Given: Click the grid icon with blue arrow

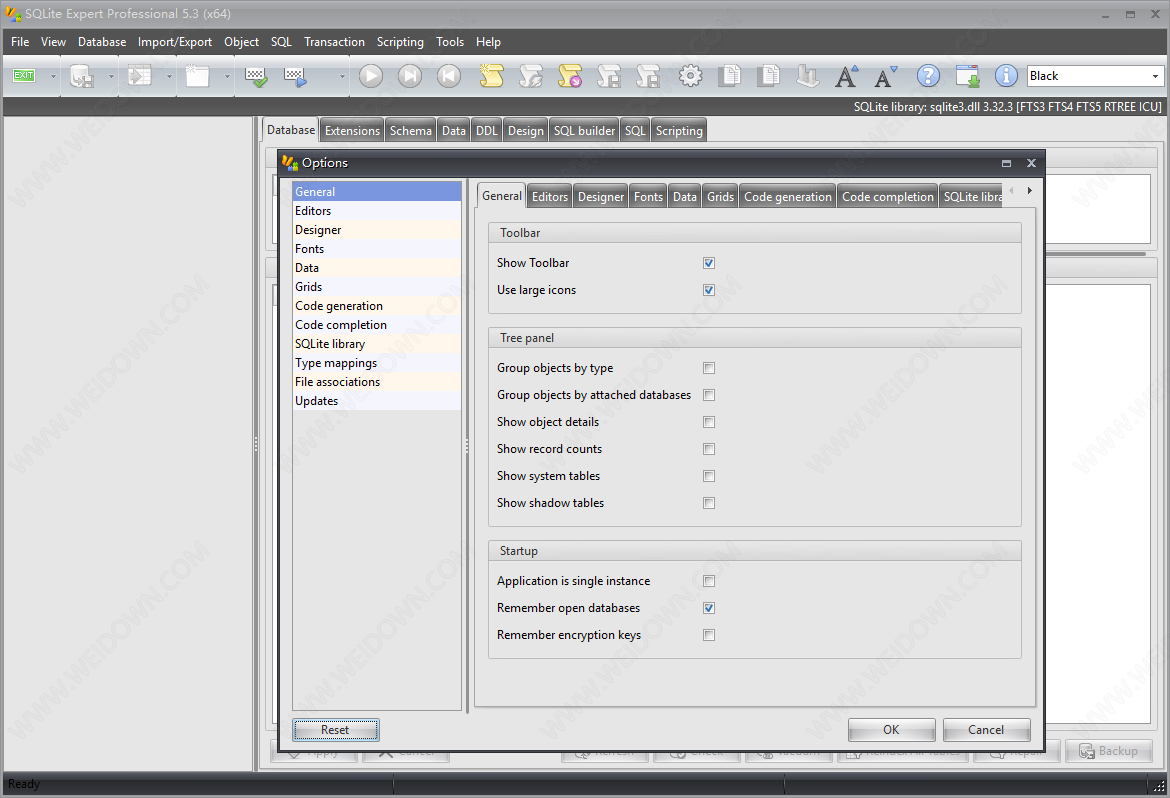Looking at the screenshot, I should (x=295, y=76).
